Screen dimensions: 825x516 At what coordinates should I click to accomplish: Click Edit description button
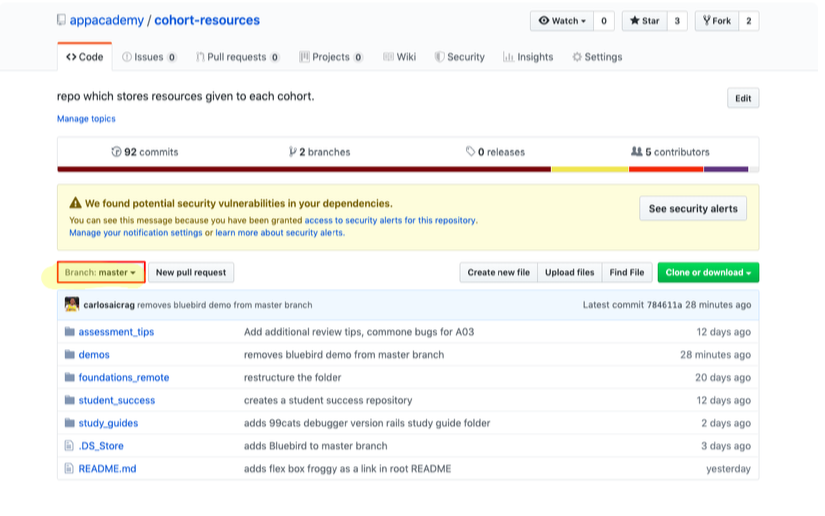tap(743, 98)
